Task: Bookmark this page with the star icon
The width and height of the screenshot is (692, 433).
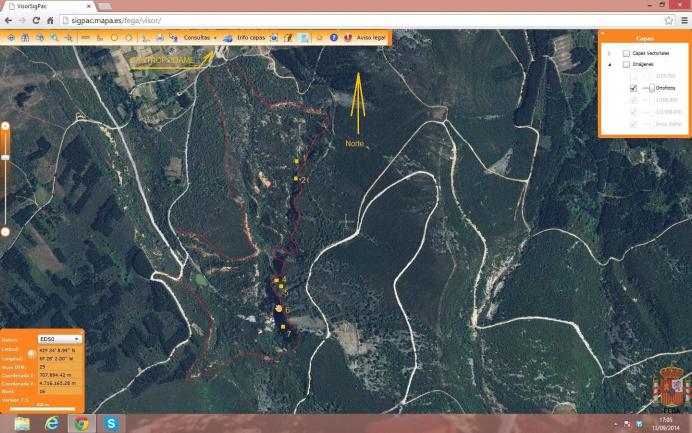Action: [668, 19]
